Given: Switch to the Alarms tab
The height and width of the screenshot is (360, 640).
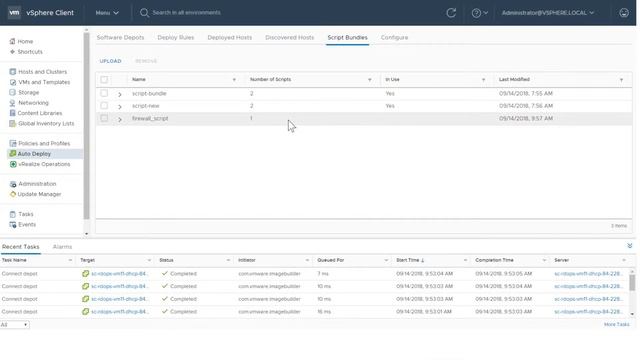Looking at the screenshot, I should coord(62,247).
